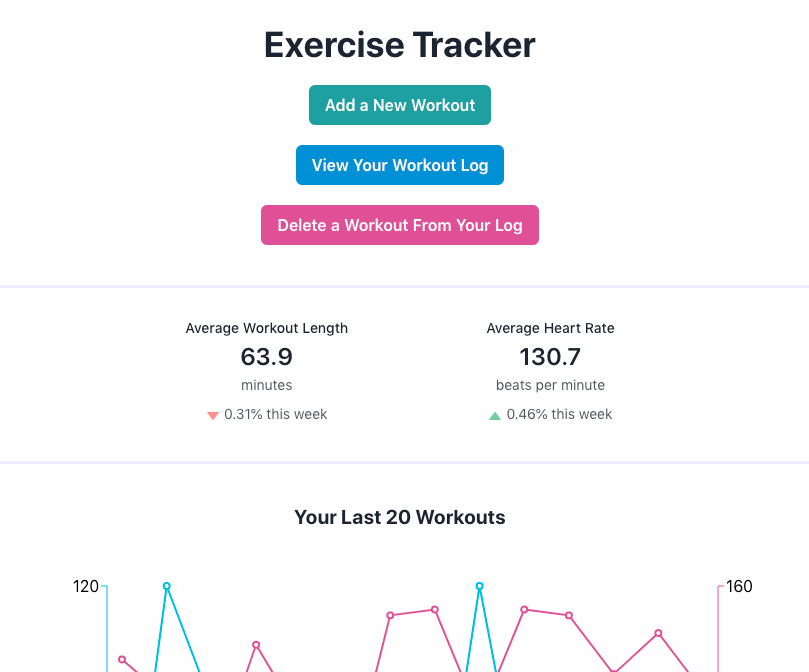Click Delete a Workout From Your Log
Screen dimensions: 809x672
pos(399,224)
